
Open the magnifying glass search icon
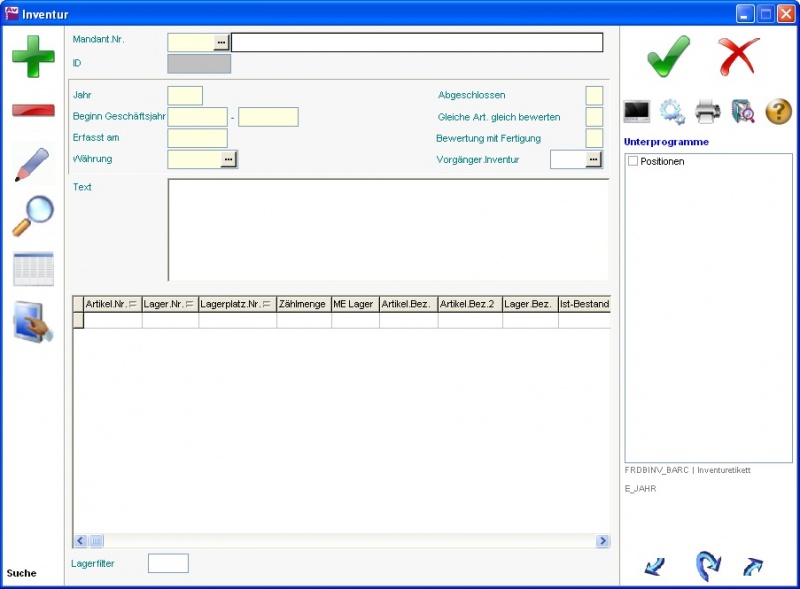[33, 215]
